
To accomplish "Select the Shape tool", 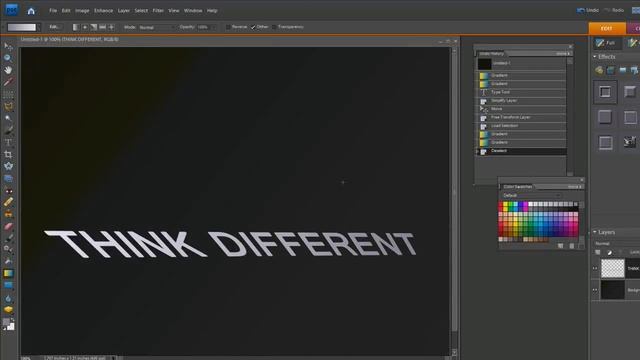I will pos(8,285).
